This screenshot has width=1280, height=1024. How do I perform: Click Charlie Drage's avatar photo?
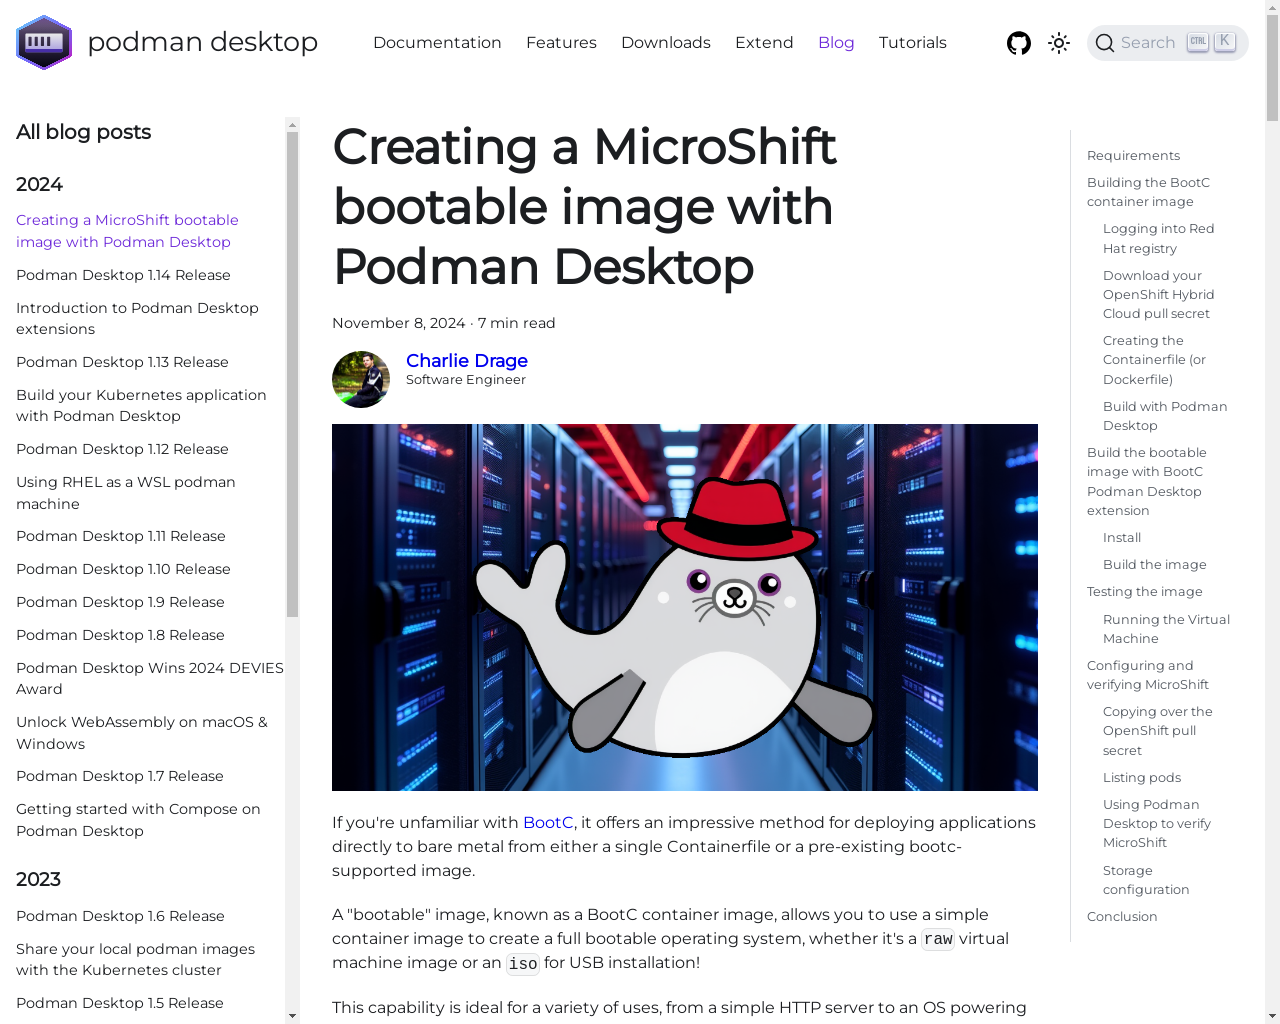tap(361, 379)
